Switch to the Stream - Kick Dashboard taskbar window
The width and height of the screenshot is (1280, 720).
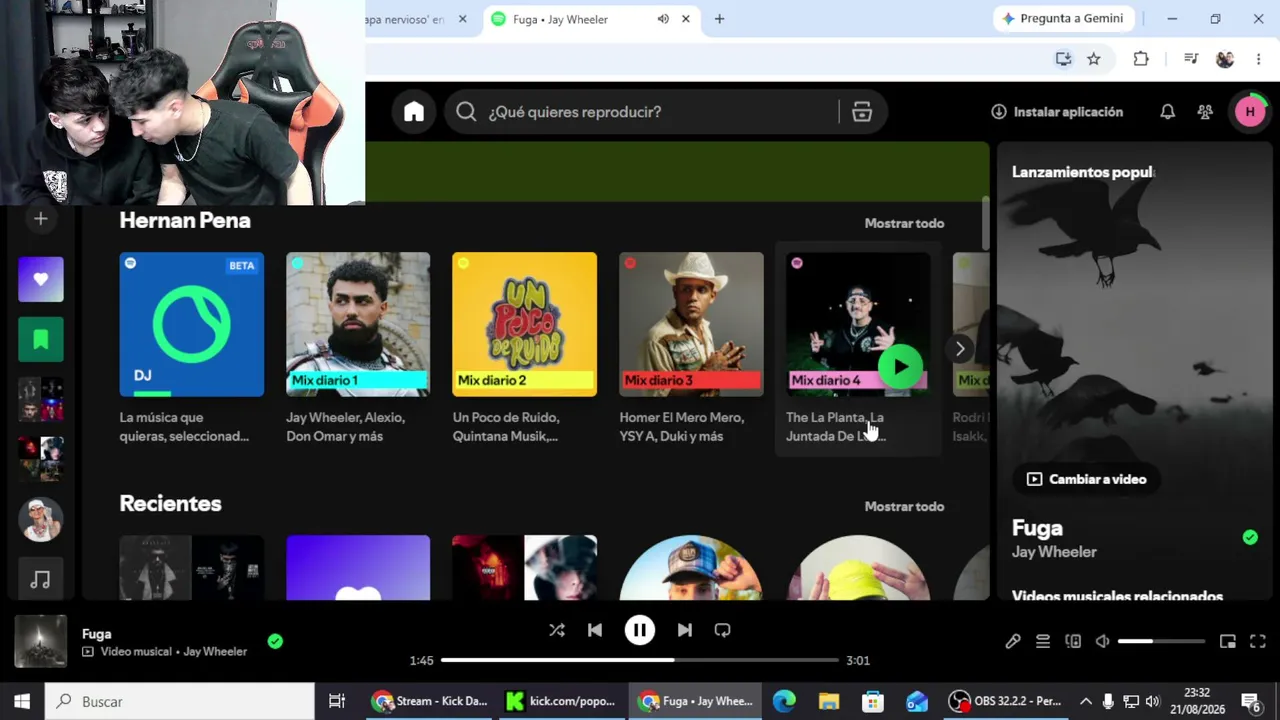tap(429, 701)
